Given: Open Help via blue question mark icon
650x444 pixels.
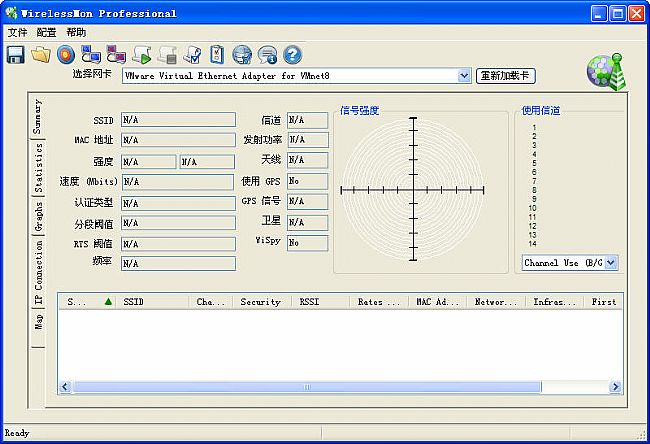Looking at the screenshot, I should [x=293, y=55].
